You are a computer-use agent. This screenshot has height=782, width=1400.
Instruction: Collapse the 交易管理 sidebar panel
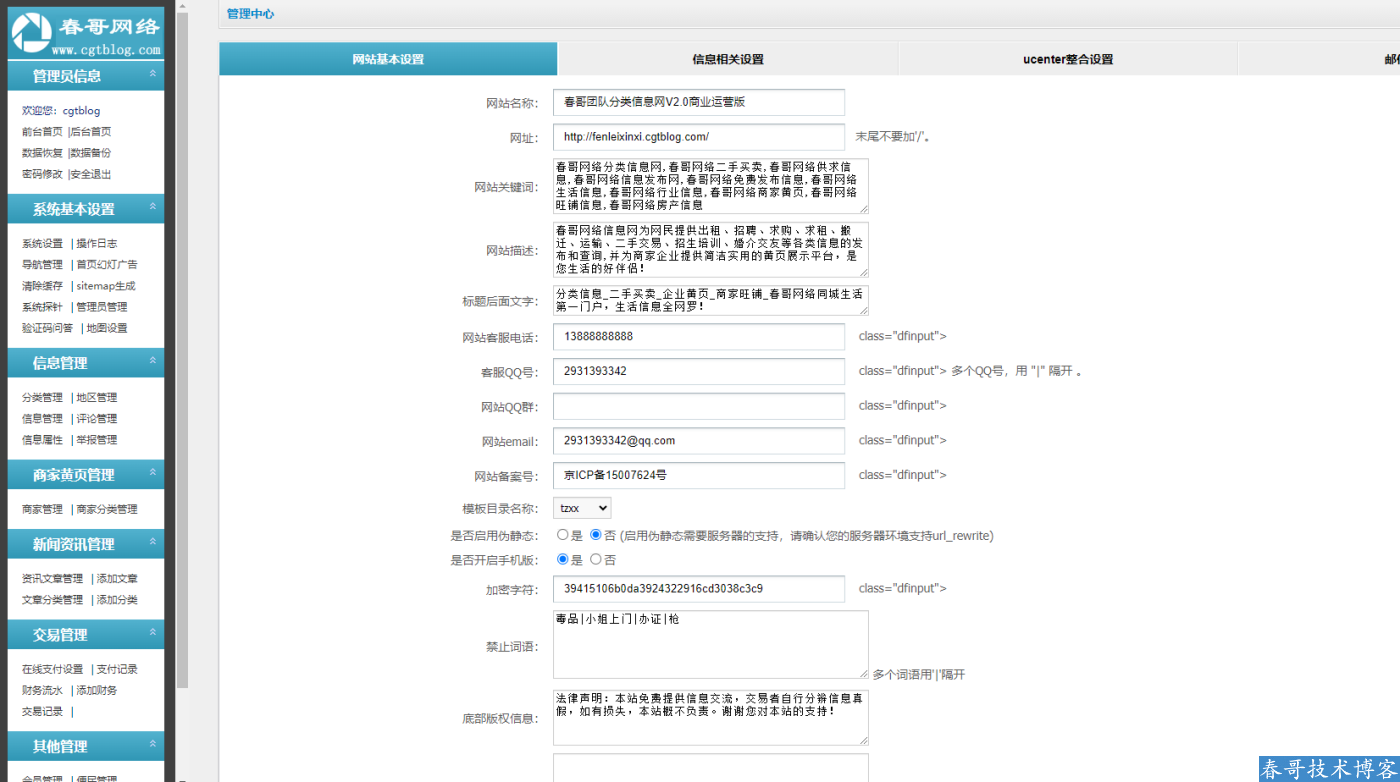pyautogui.click(x=153, y=633)
